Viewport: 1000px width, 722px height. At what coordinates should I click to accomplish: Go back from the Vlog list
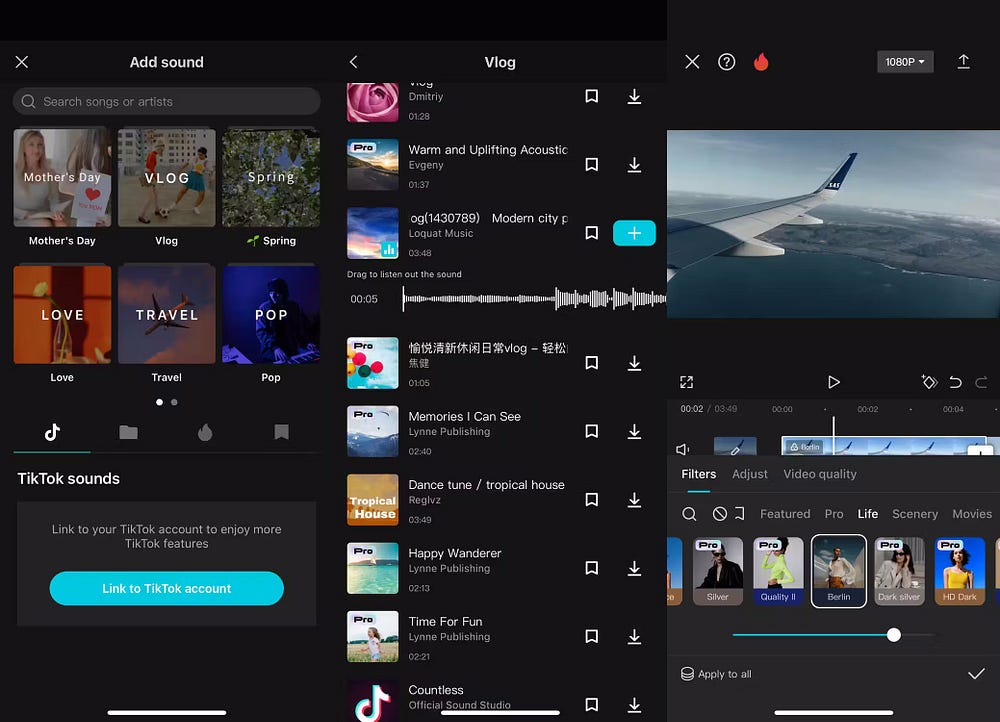[353, 62]
